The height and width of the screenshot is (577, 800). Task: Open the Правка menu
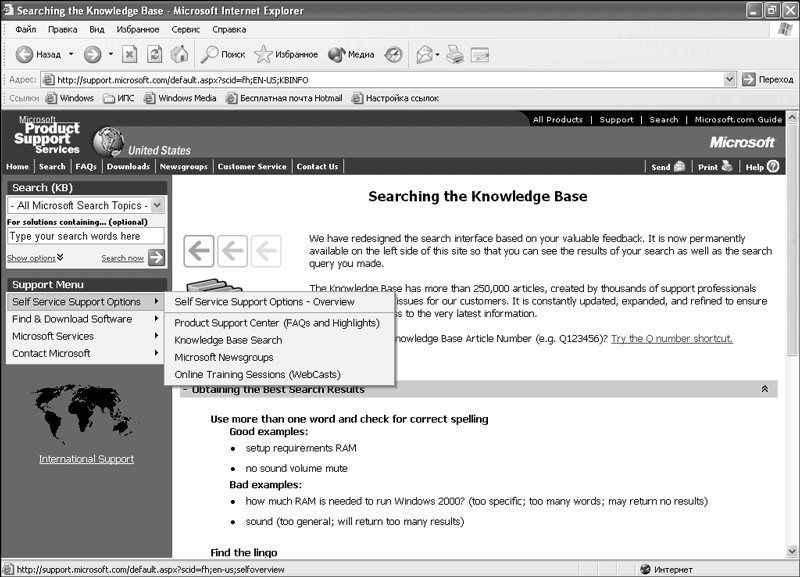(x=63, y=30)
